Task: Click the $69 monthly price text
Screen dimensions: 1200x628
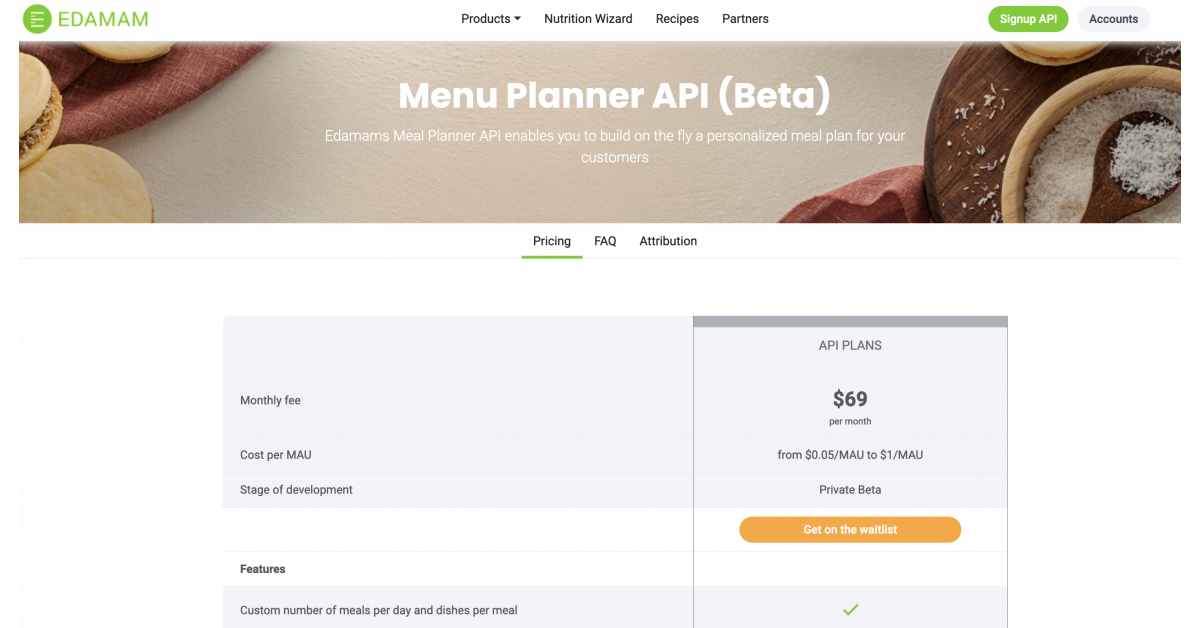Action: tap(850, 399)
